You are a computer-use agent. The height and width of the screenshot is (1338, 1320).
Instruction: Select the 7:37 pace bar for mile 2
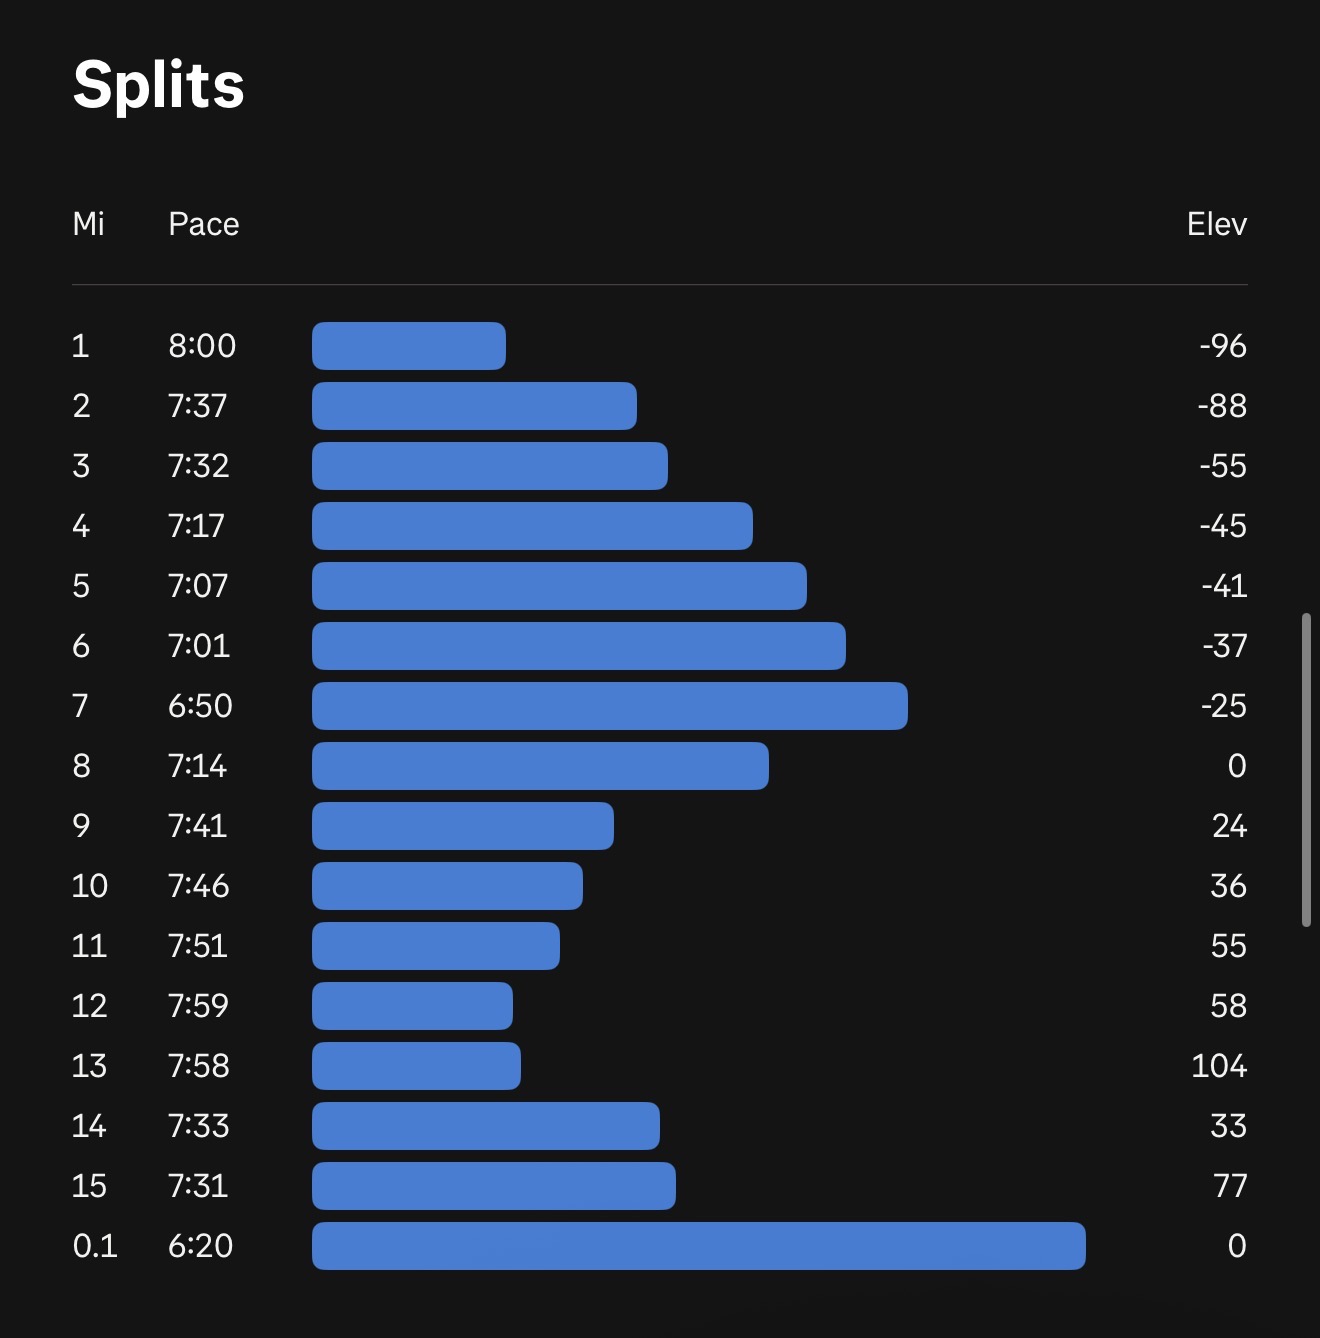pos(474,406)
